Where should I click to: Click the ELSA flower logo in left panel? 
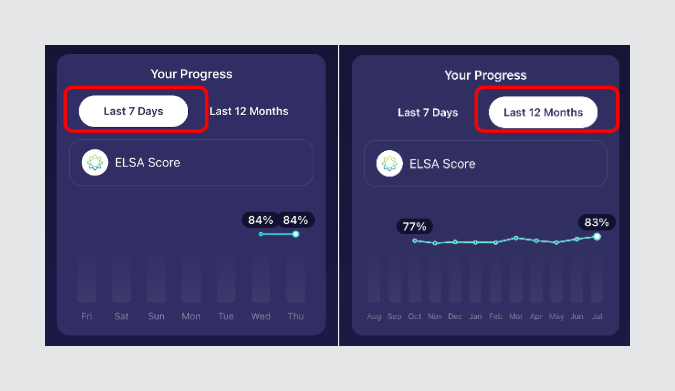pyautogui.click(x=95, y=162)
